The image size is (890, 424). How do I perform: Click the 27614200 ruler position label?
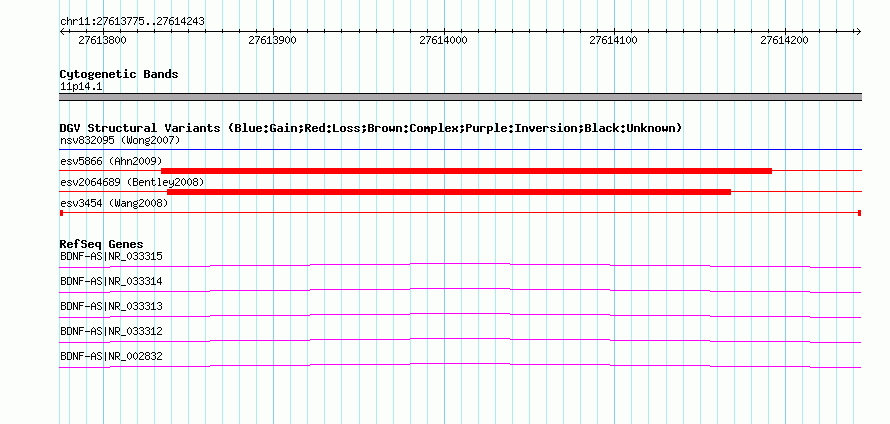pos(784,40)
